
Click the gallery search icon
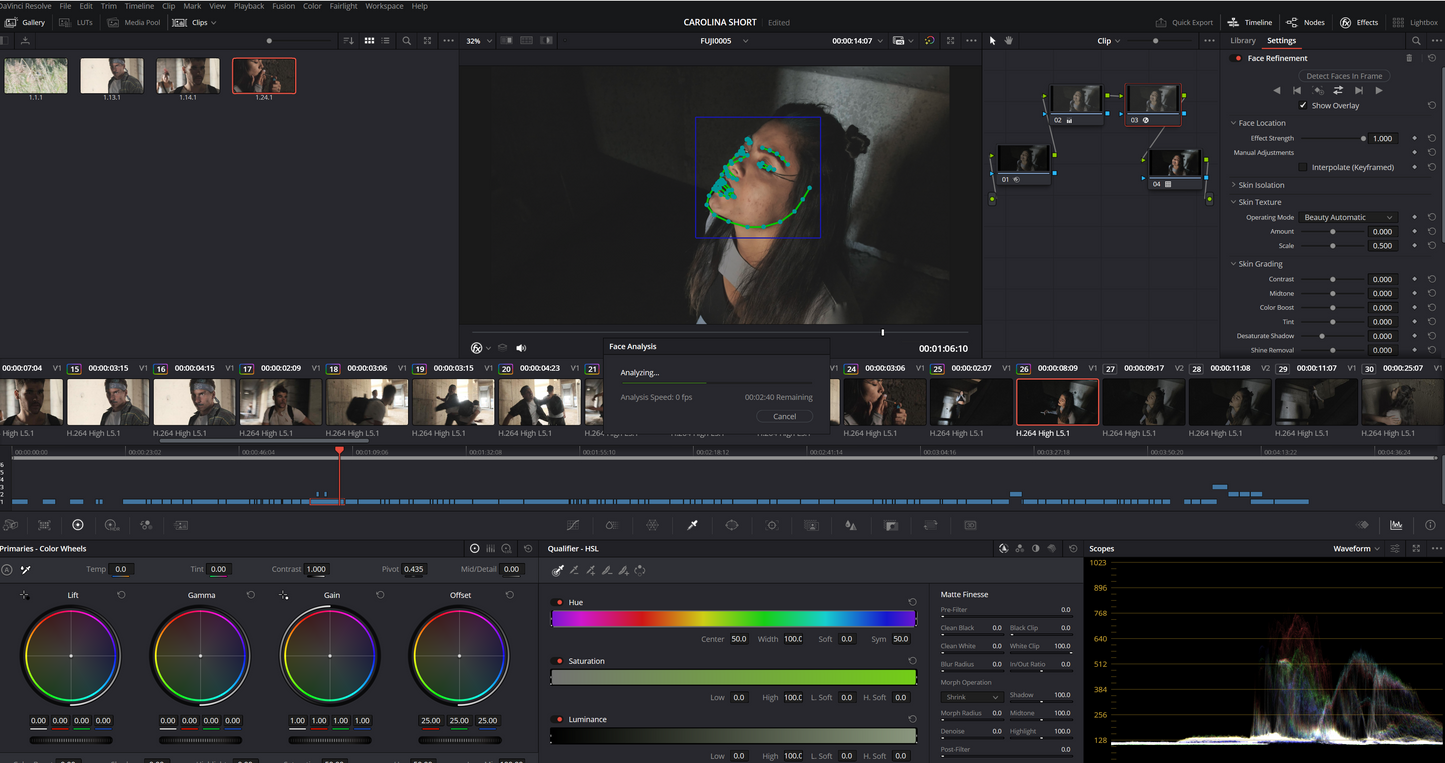point(406,41)
